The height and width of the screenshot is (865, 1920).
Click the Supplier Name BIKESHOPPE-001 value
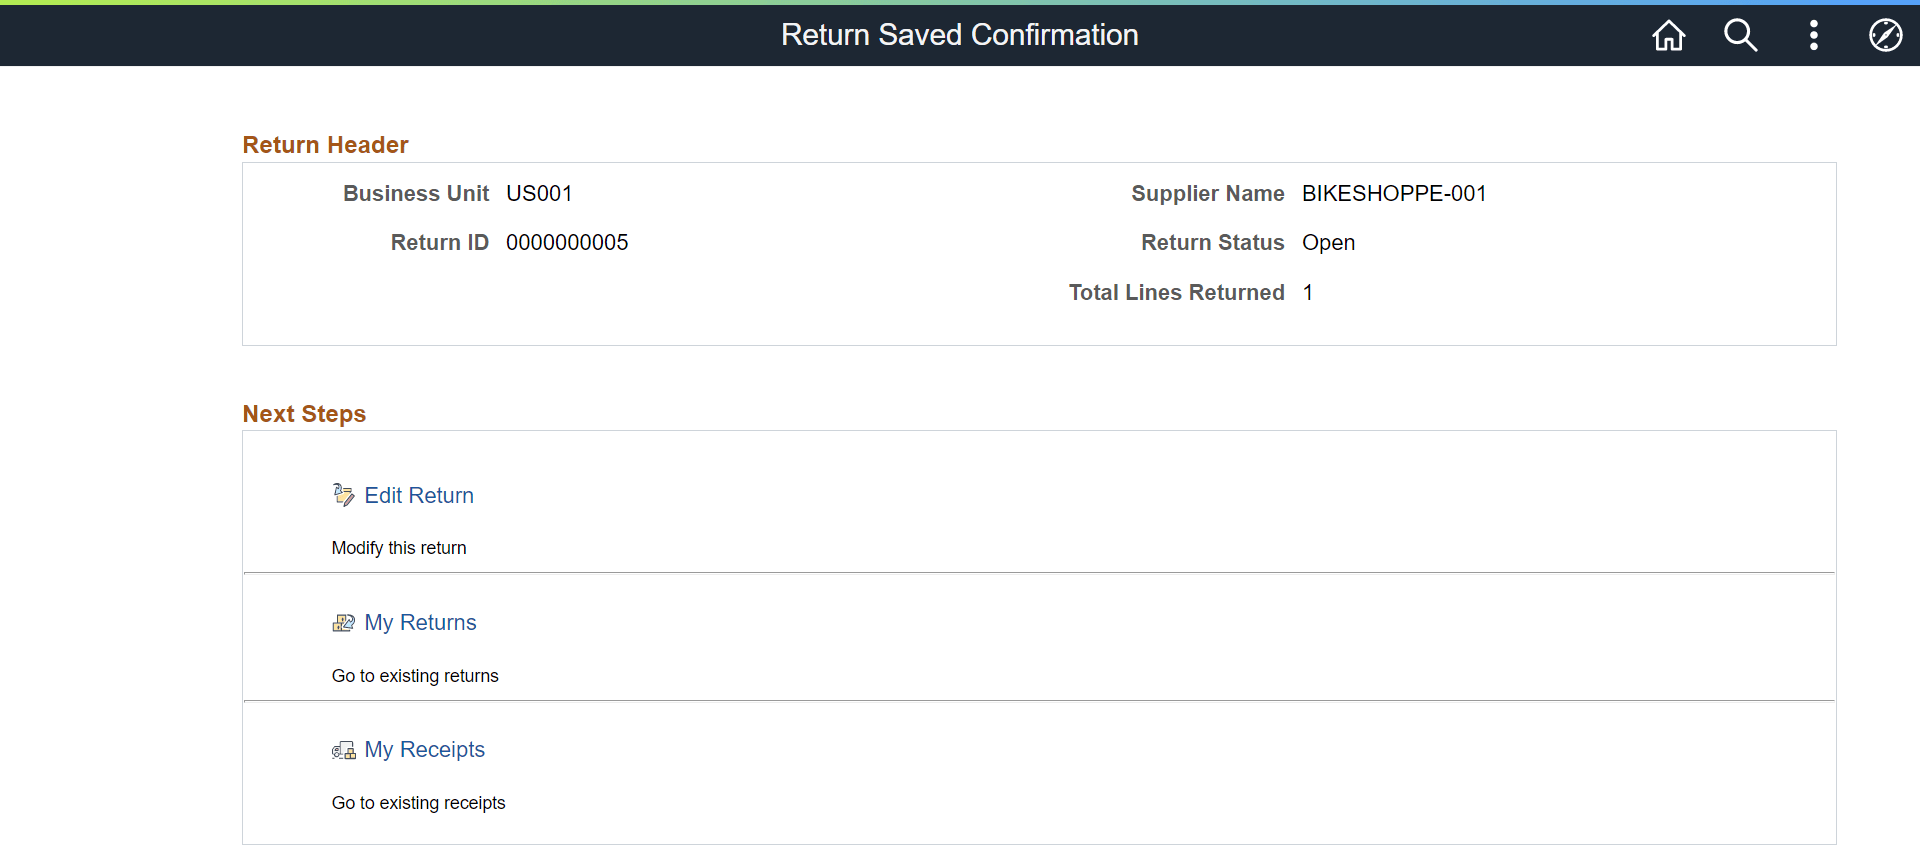coord(1394,193)
